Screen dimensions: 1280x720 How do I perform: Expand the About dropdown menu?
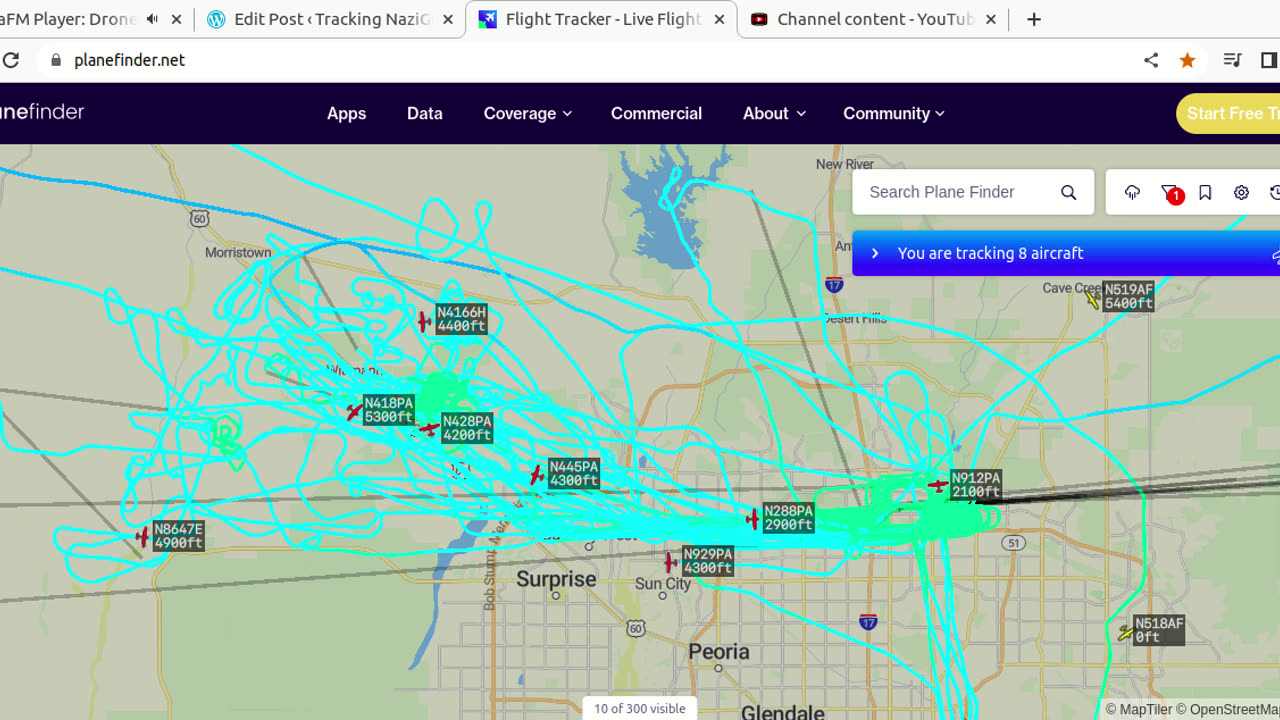(774, 113)
